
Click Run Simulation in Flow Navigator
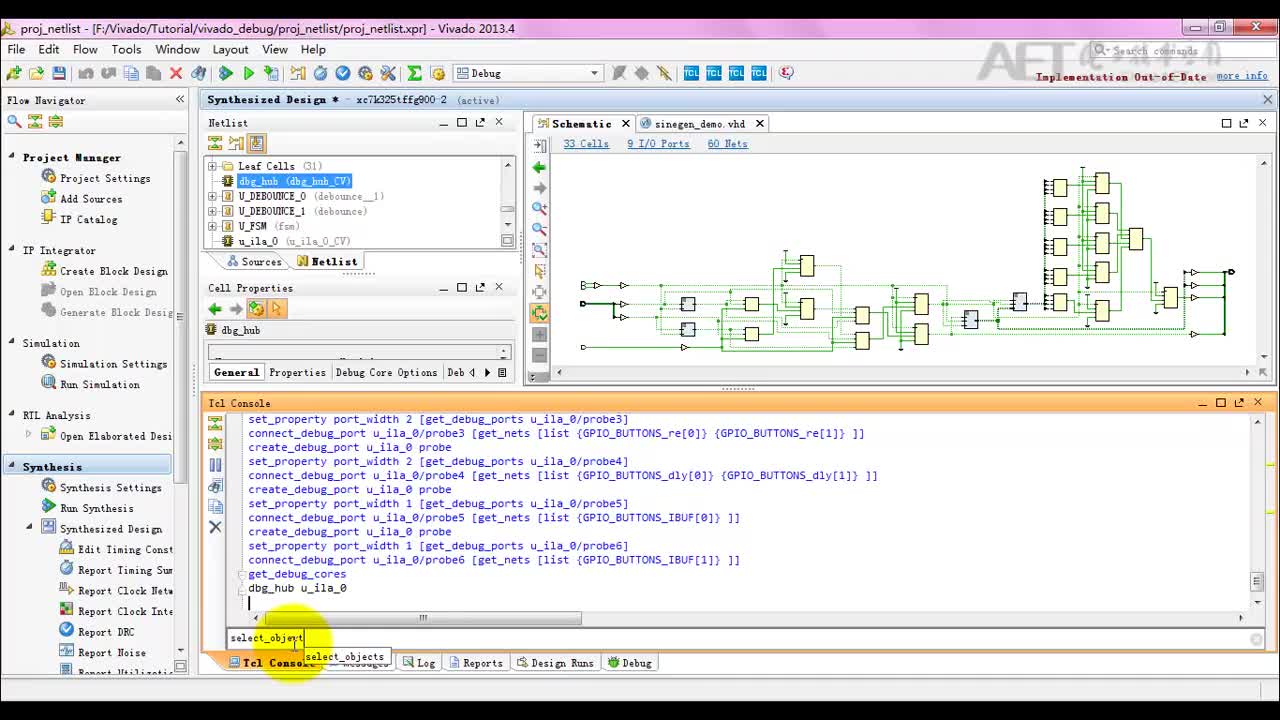(x=99, y=384)
